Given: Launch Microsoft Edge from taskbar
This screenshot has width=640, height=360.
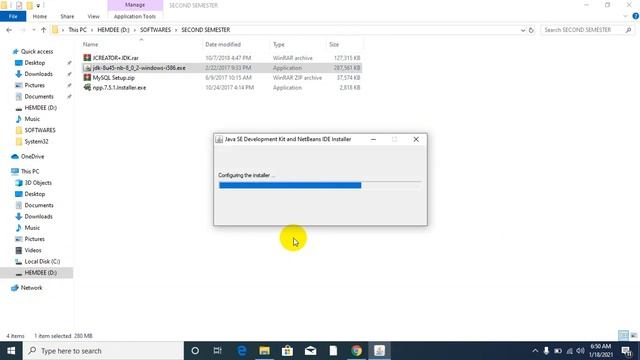Looking at the screenshot, I should 242,351.
